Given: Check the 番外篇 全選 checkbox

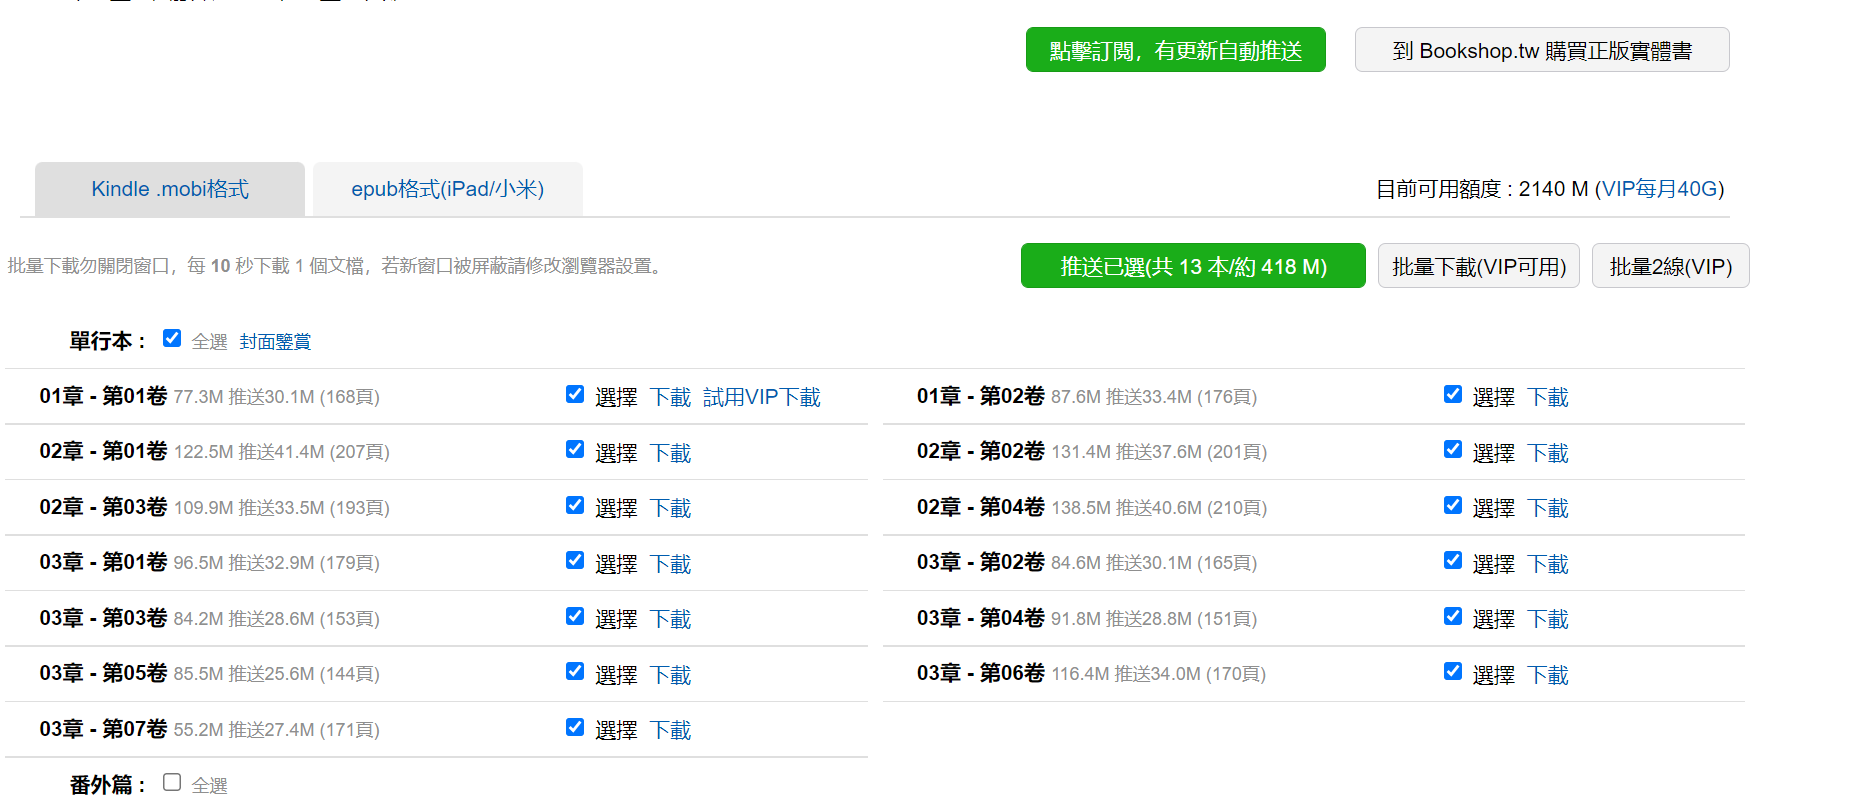Looking at the screenshot, I should pos(172,782).
